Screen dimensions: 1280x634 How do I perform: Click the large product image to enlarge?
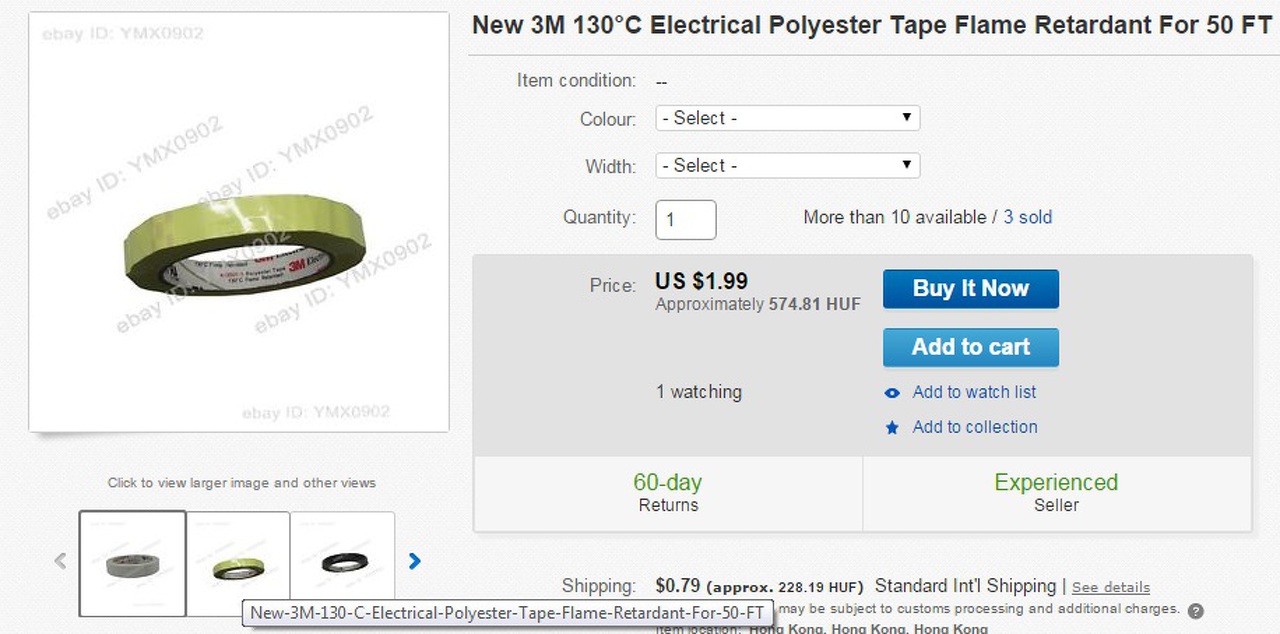(x=239, y=222)
